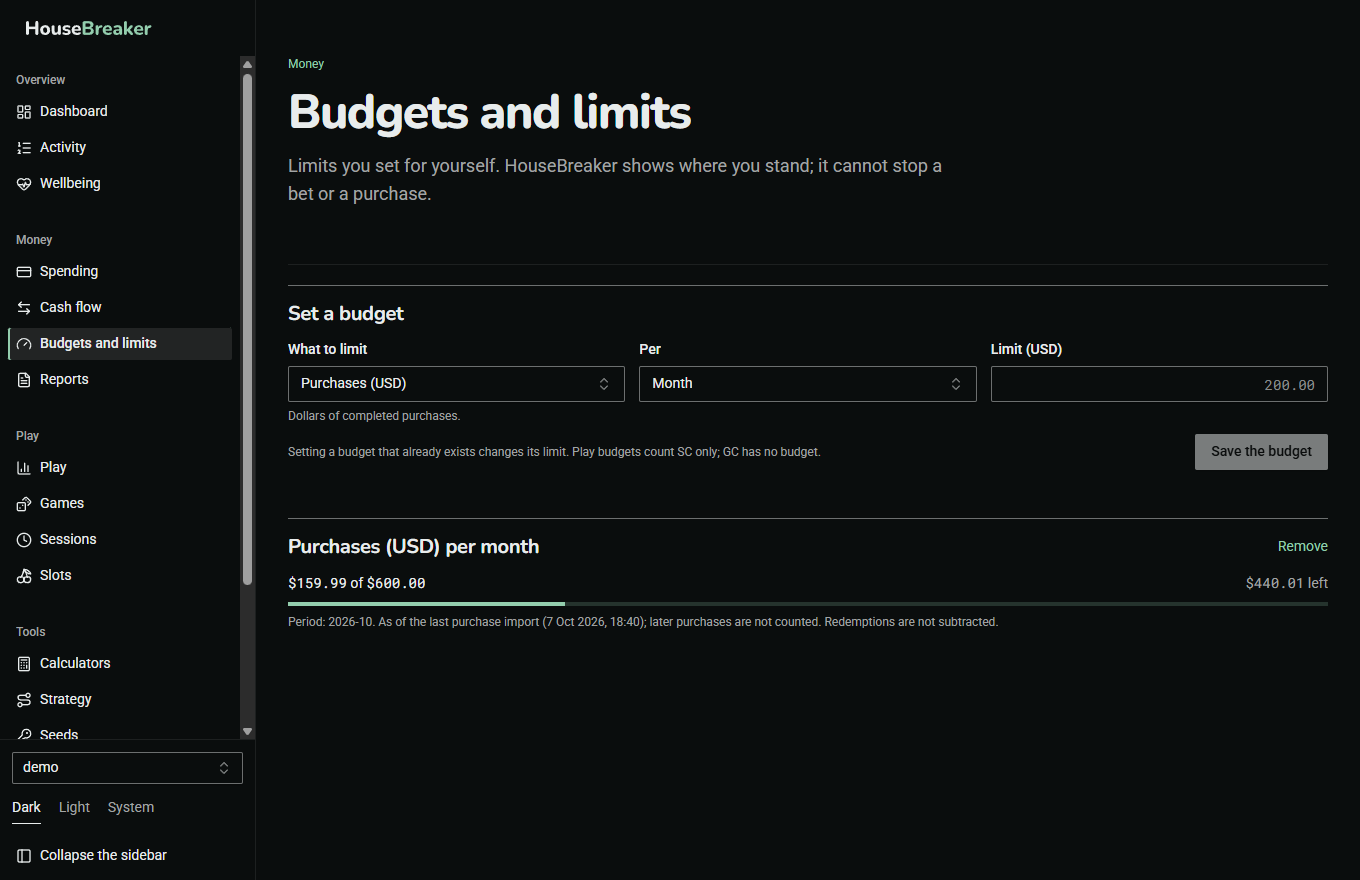Click the "Set a budget" heading
Image resolution: width=1360 pixels, height=880 pixels.
tap(346, 313)
